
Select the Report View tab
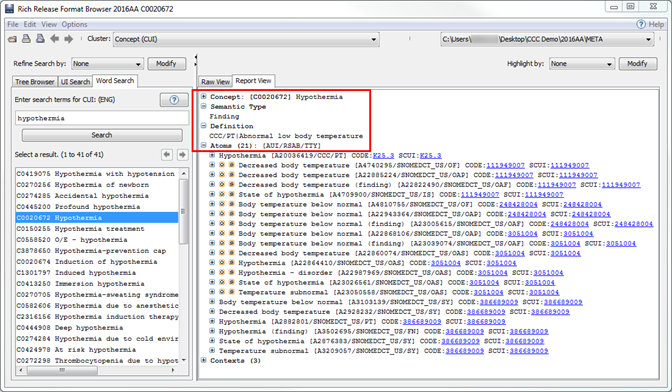click(254, 81)
